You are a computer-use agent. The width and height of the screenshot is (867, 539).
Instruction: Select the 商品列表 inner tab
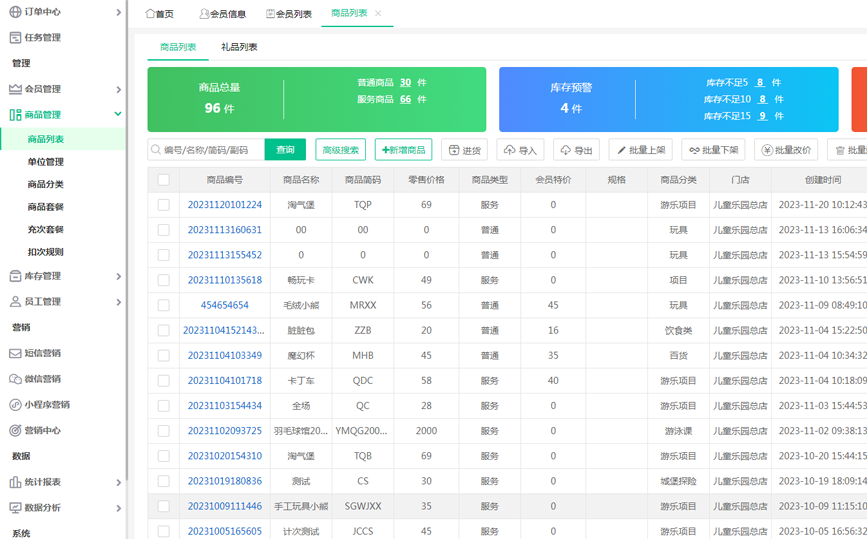pos(178,47)
